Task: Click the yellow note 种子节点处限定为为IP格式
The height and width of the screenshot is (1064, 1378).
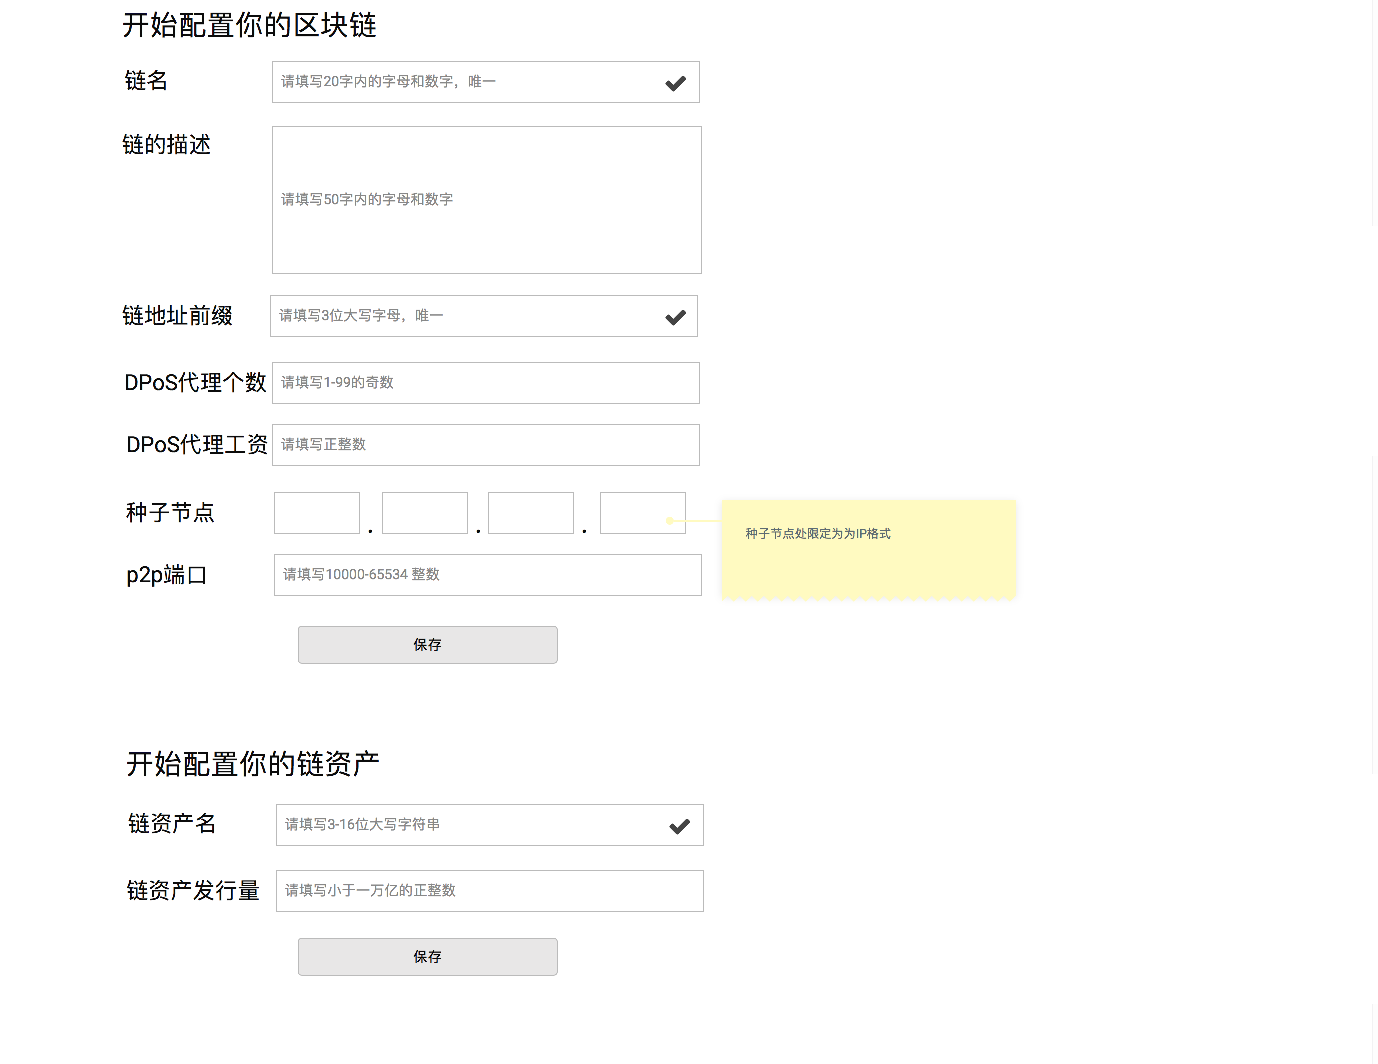Action: [x=869, y=549]
